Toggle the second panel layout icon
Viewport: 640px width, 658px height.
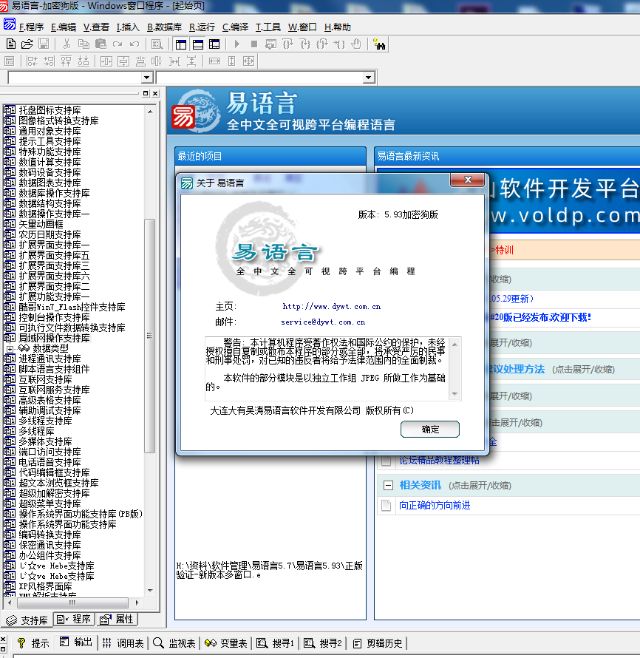pos(198,44)
